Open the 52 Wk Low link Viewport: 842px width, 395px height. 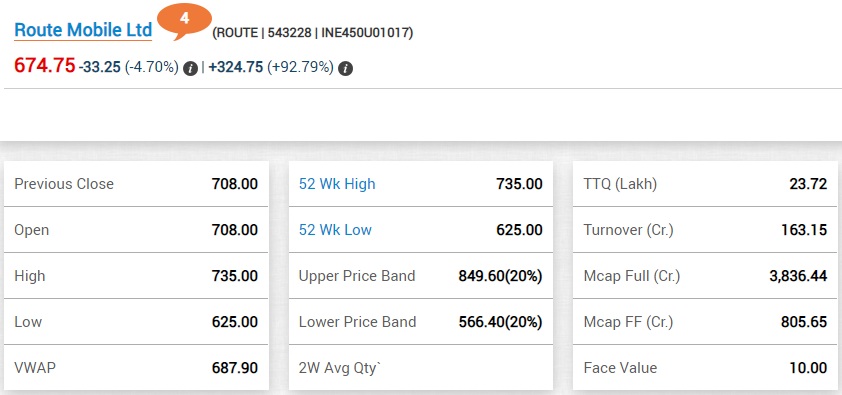[335, 230]
